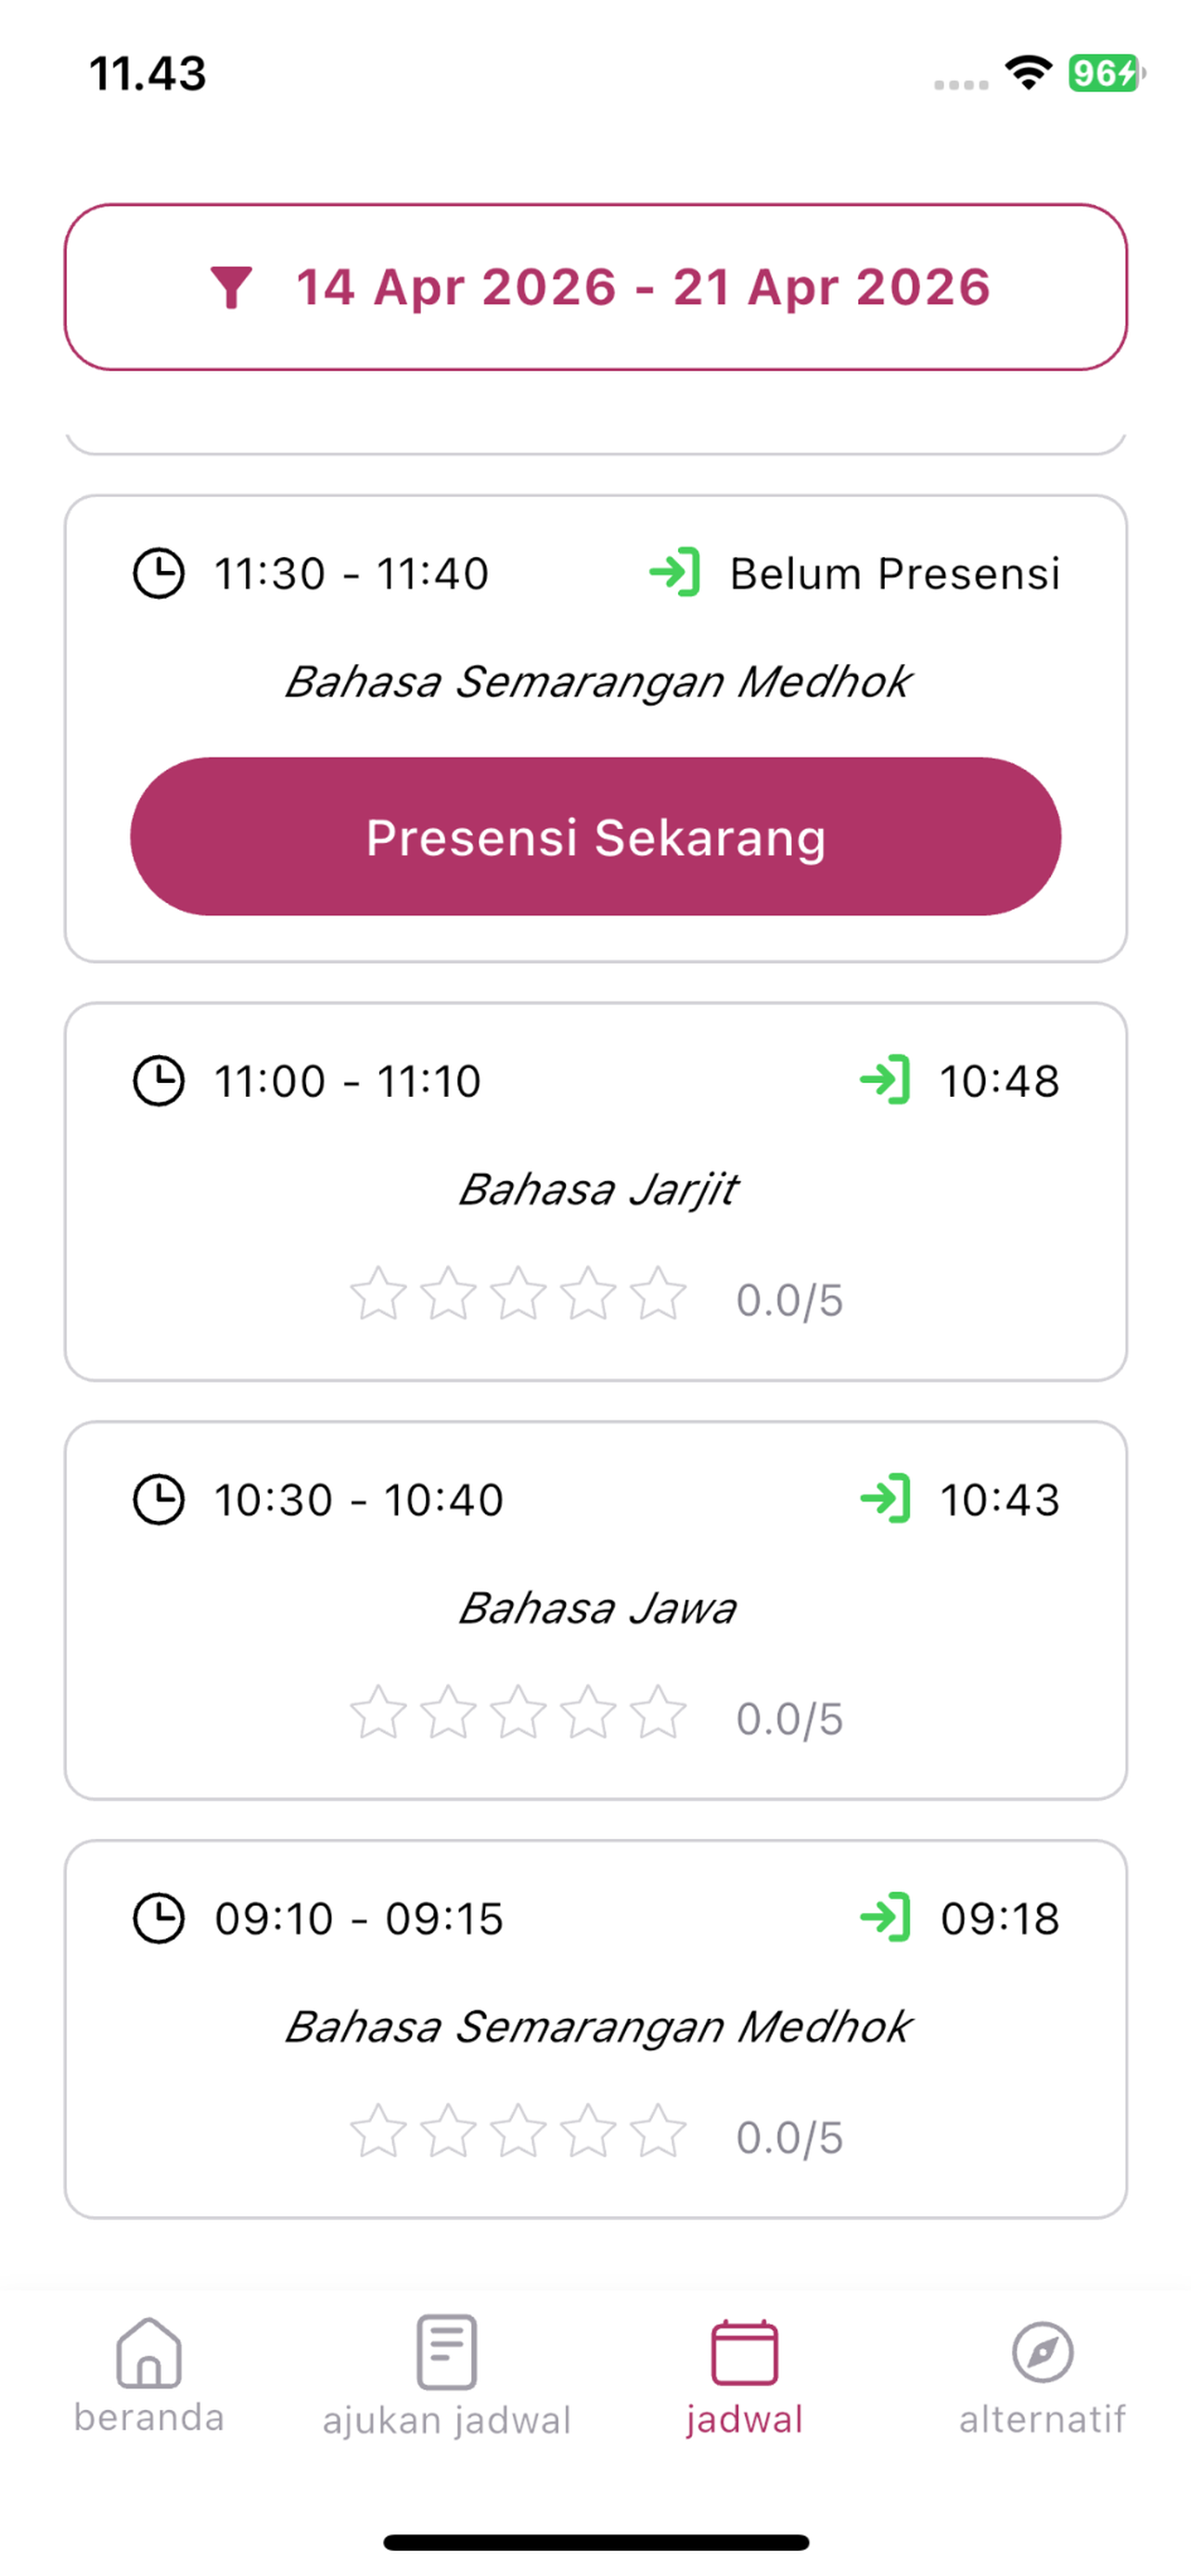Tap the clock icon beside 11:30 - 11:40
Screen dimensions: 1191x2576
[x=159, y=573]
